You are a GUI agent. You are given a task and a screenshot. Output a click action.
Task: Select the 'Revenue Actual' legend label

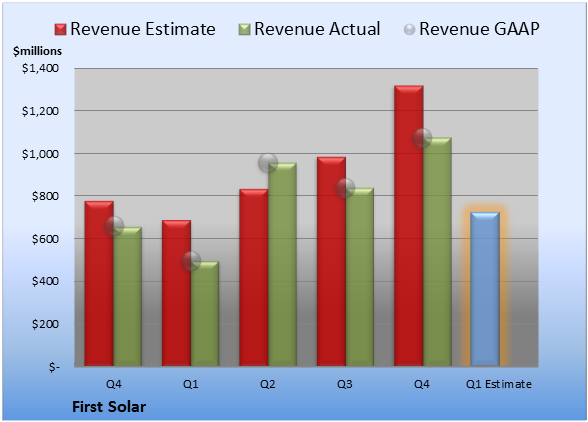(x=317, y=29)
